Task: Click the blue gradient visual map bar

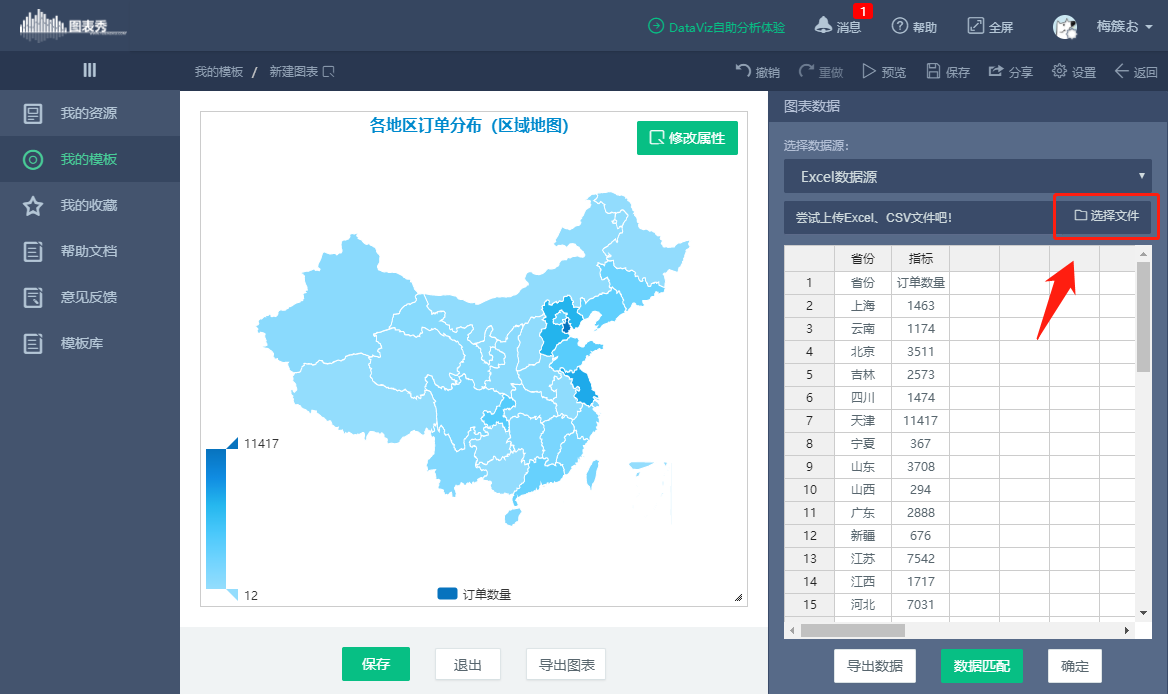Action: pyautogui.click(x=216, y=518)
